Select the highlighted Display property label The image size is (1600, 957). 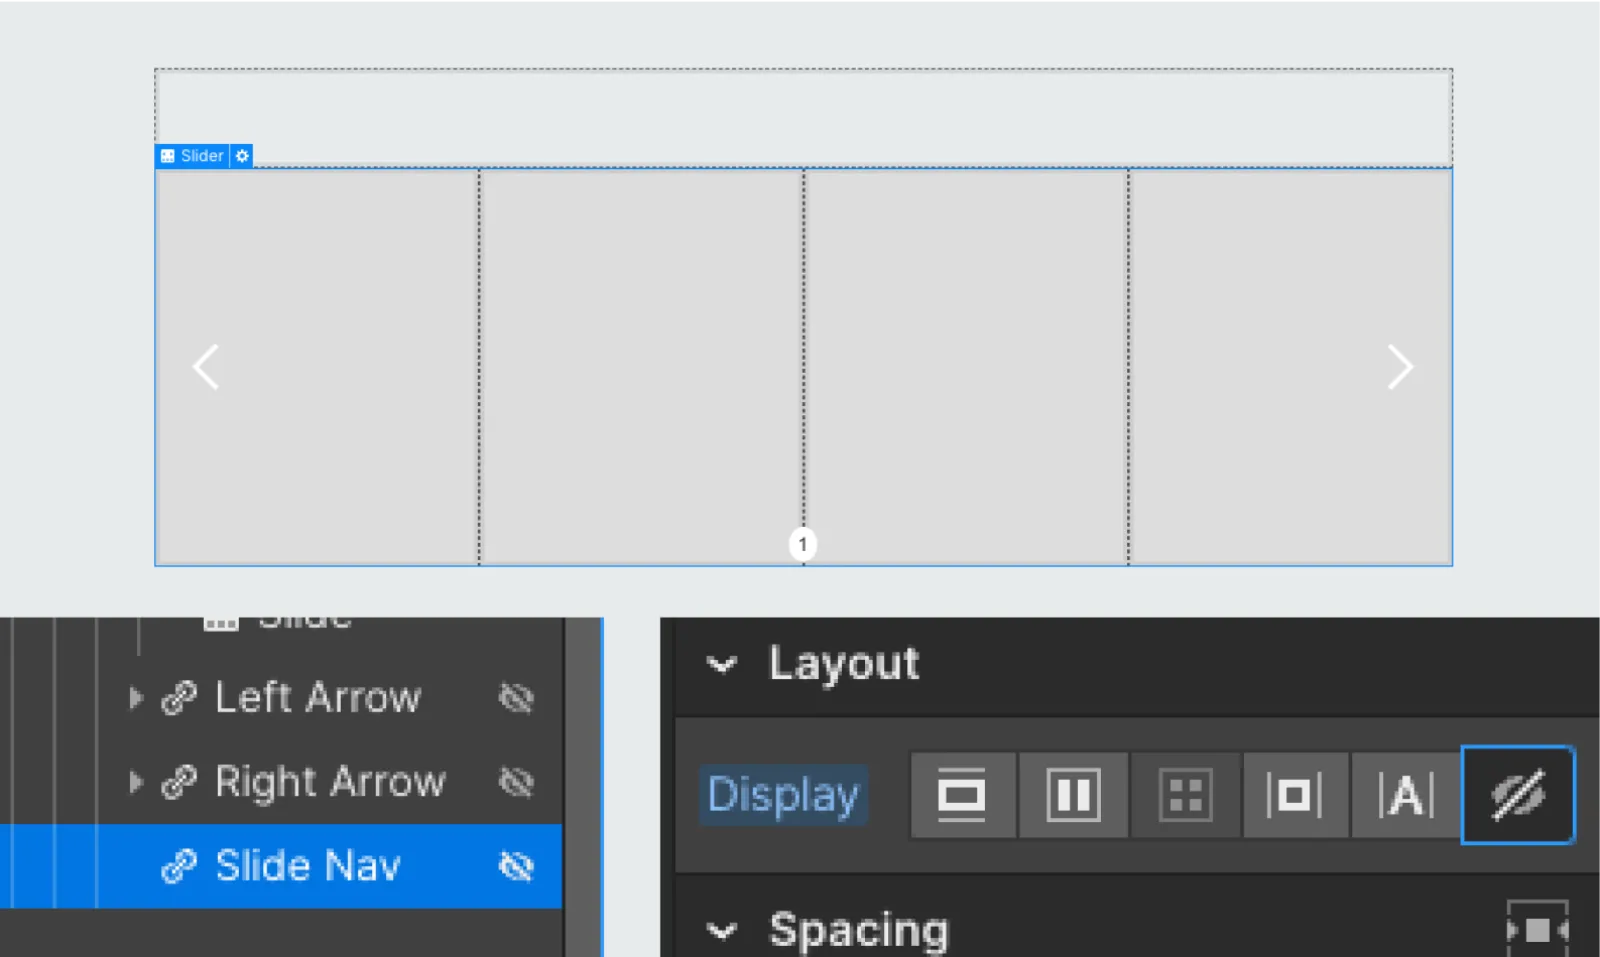pos(783,795)
